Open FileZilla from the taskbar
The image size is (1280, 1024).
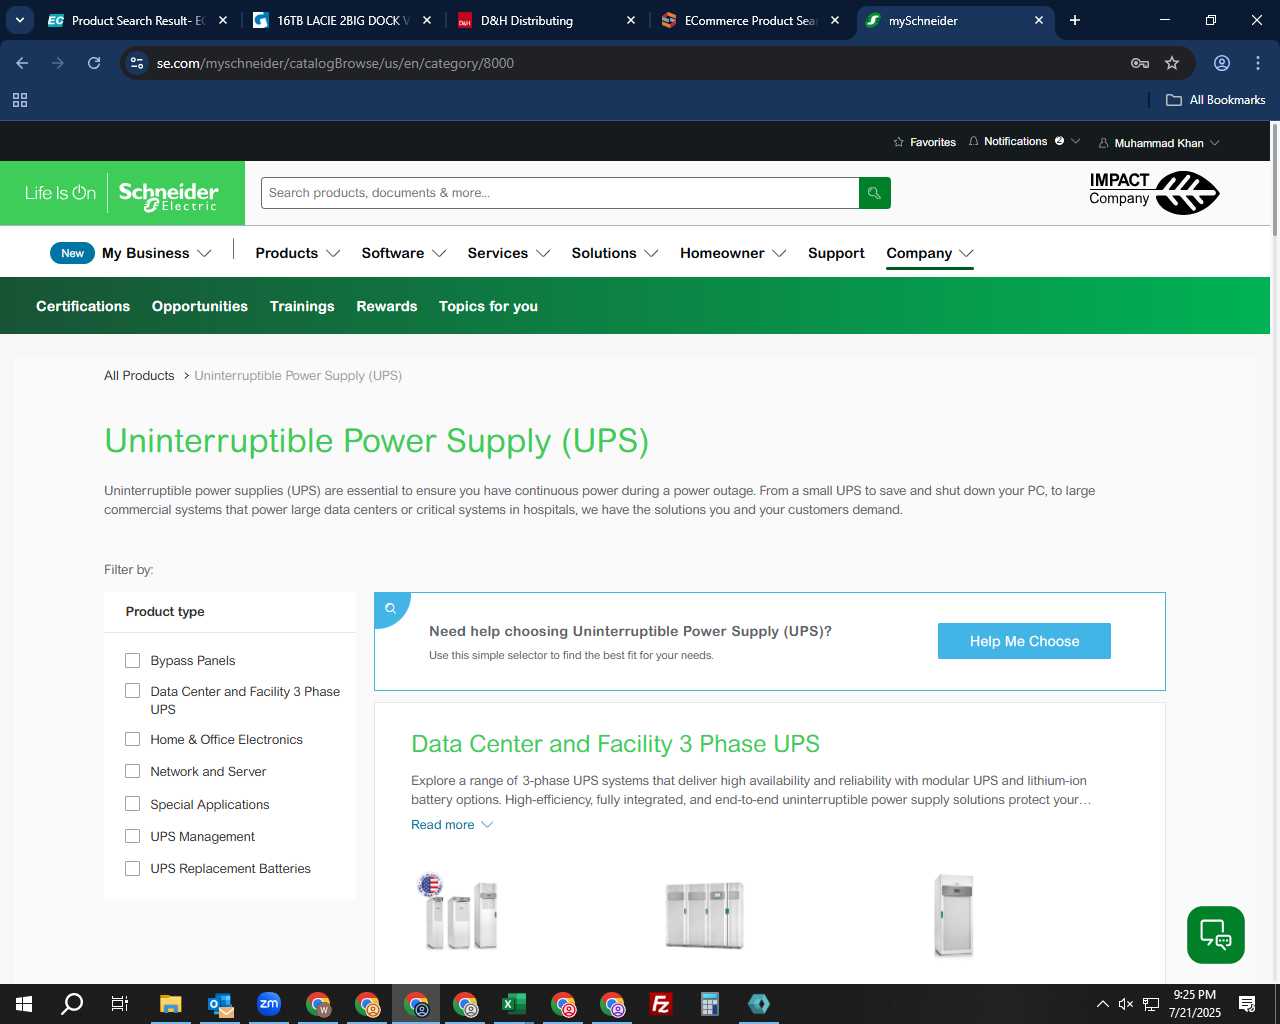click(661, 1004)
